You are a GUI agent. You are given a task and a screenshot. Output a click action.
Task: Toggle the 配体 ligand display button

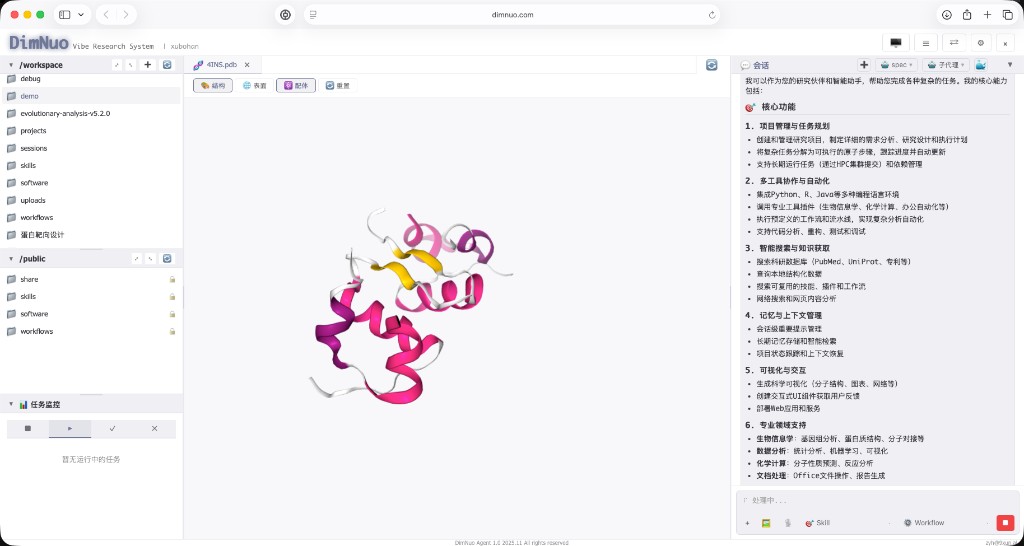(x=296, y=86)
